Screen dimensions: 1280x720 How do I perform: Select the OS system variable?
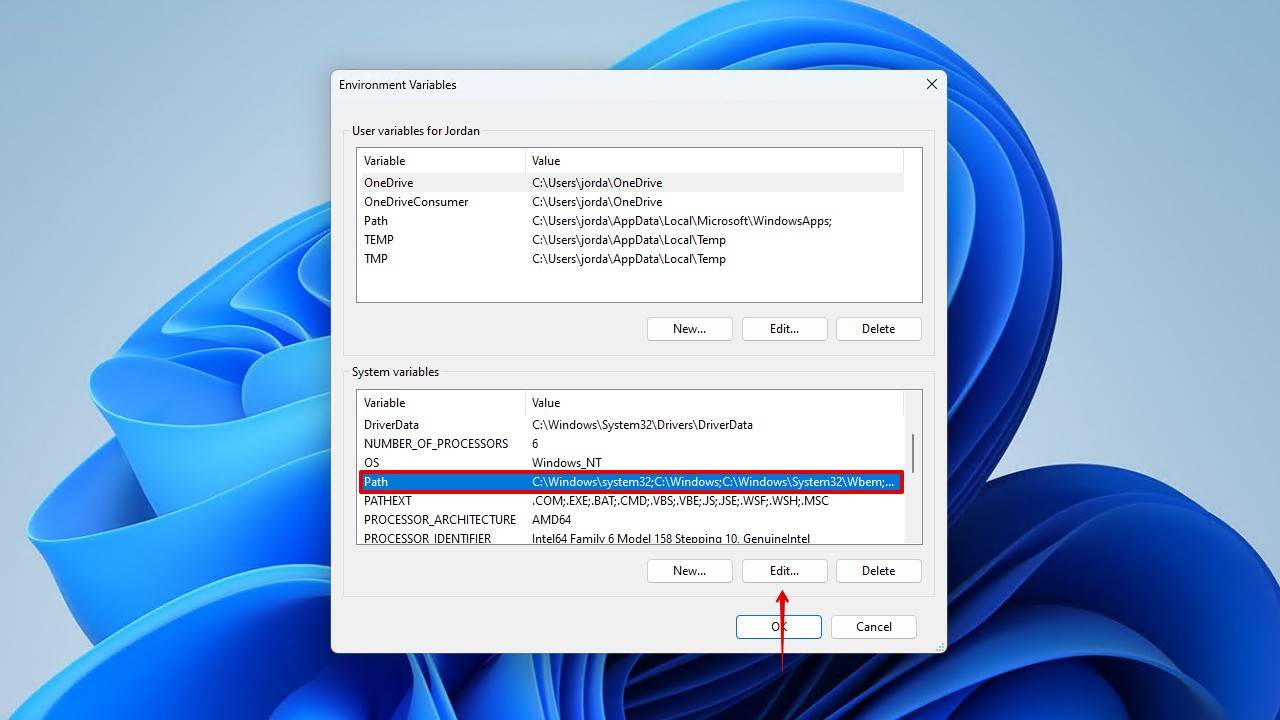[630, 463]
